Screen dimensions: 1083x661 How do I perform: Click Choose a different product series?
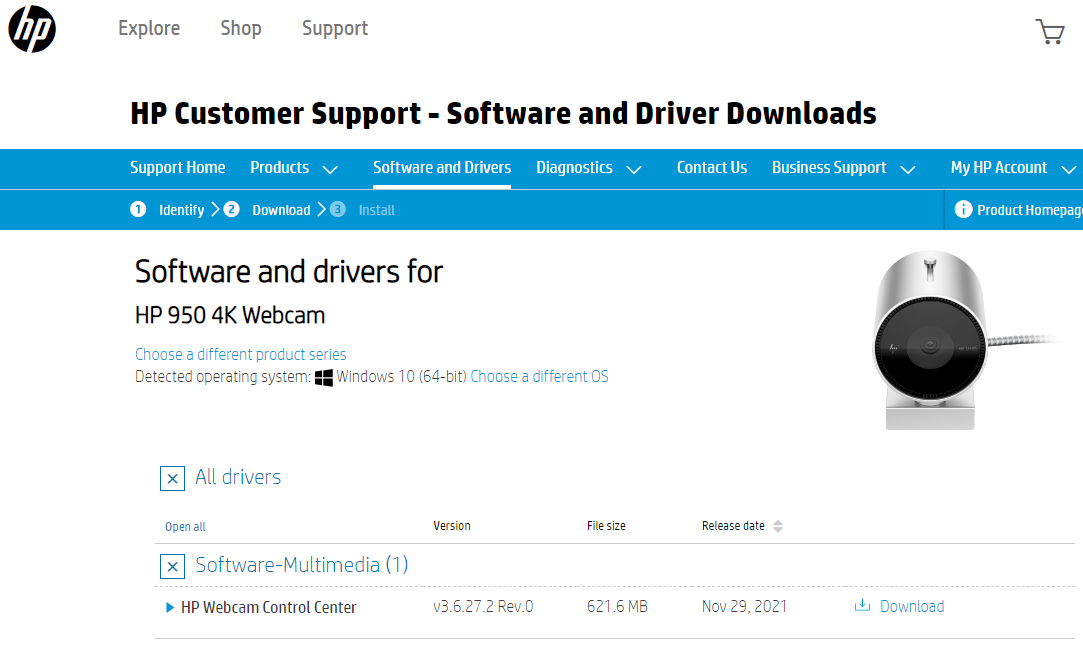coord(240,354)
